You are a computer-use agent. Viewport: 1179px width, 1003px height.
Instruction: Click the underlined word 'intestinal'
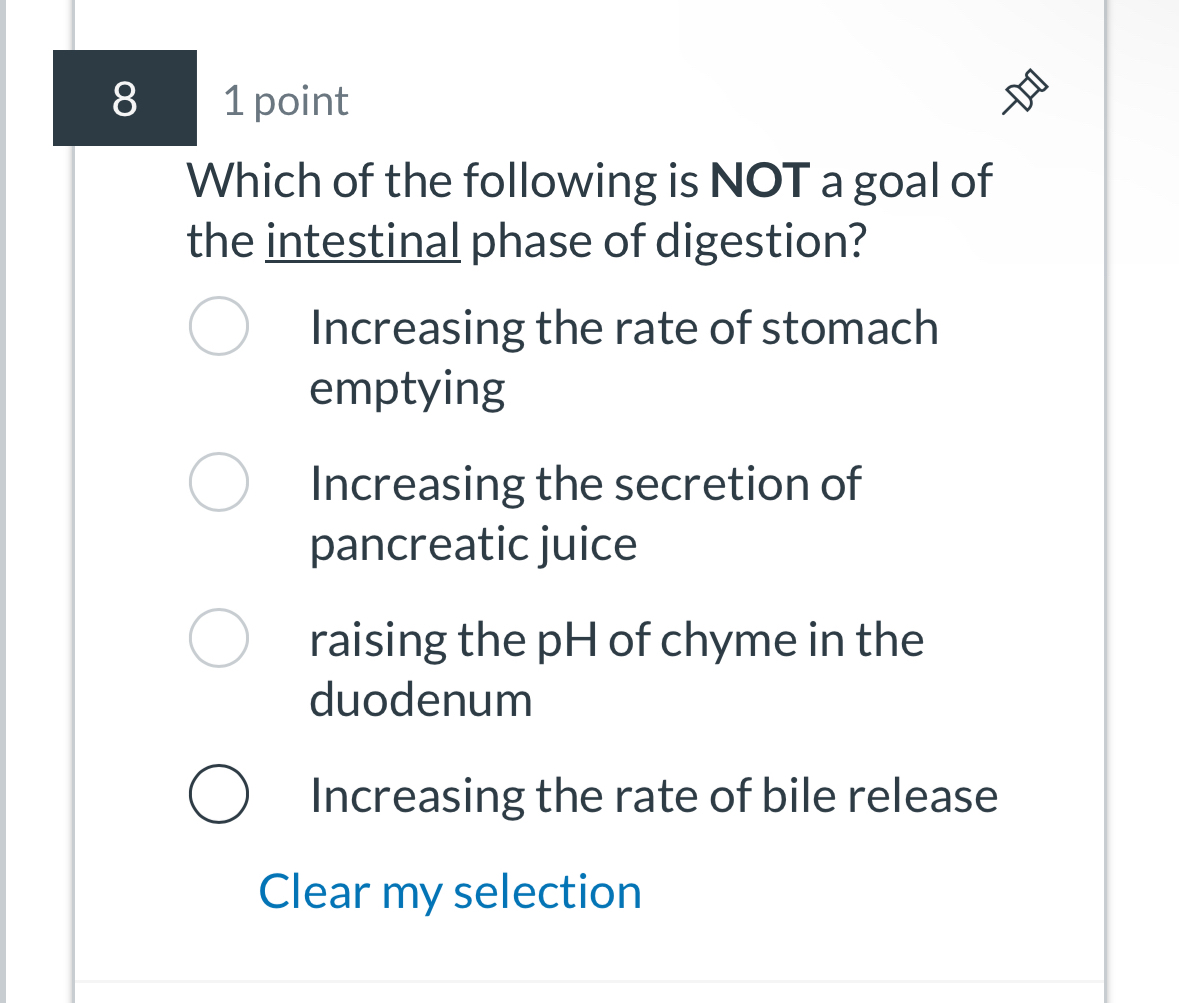tap(362, 240)
